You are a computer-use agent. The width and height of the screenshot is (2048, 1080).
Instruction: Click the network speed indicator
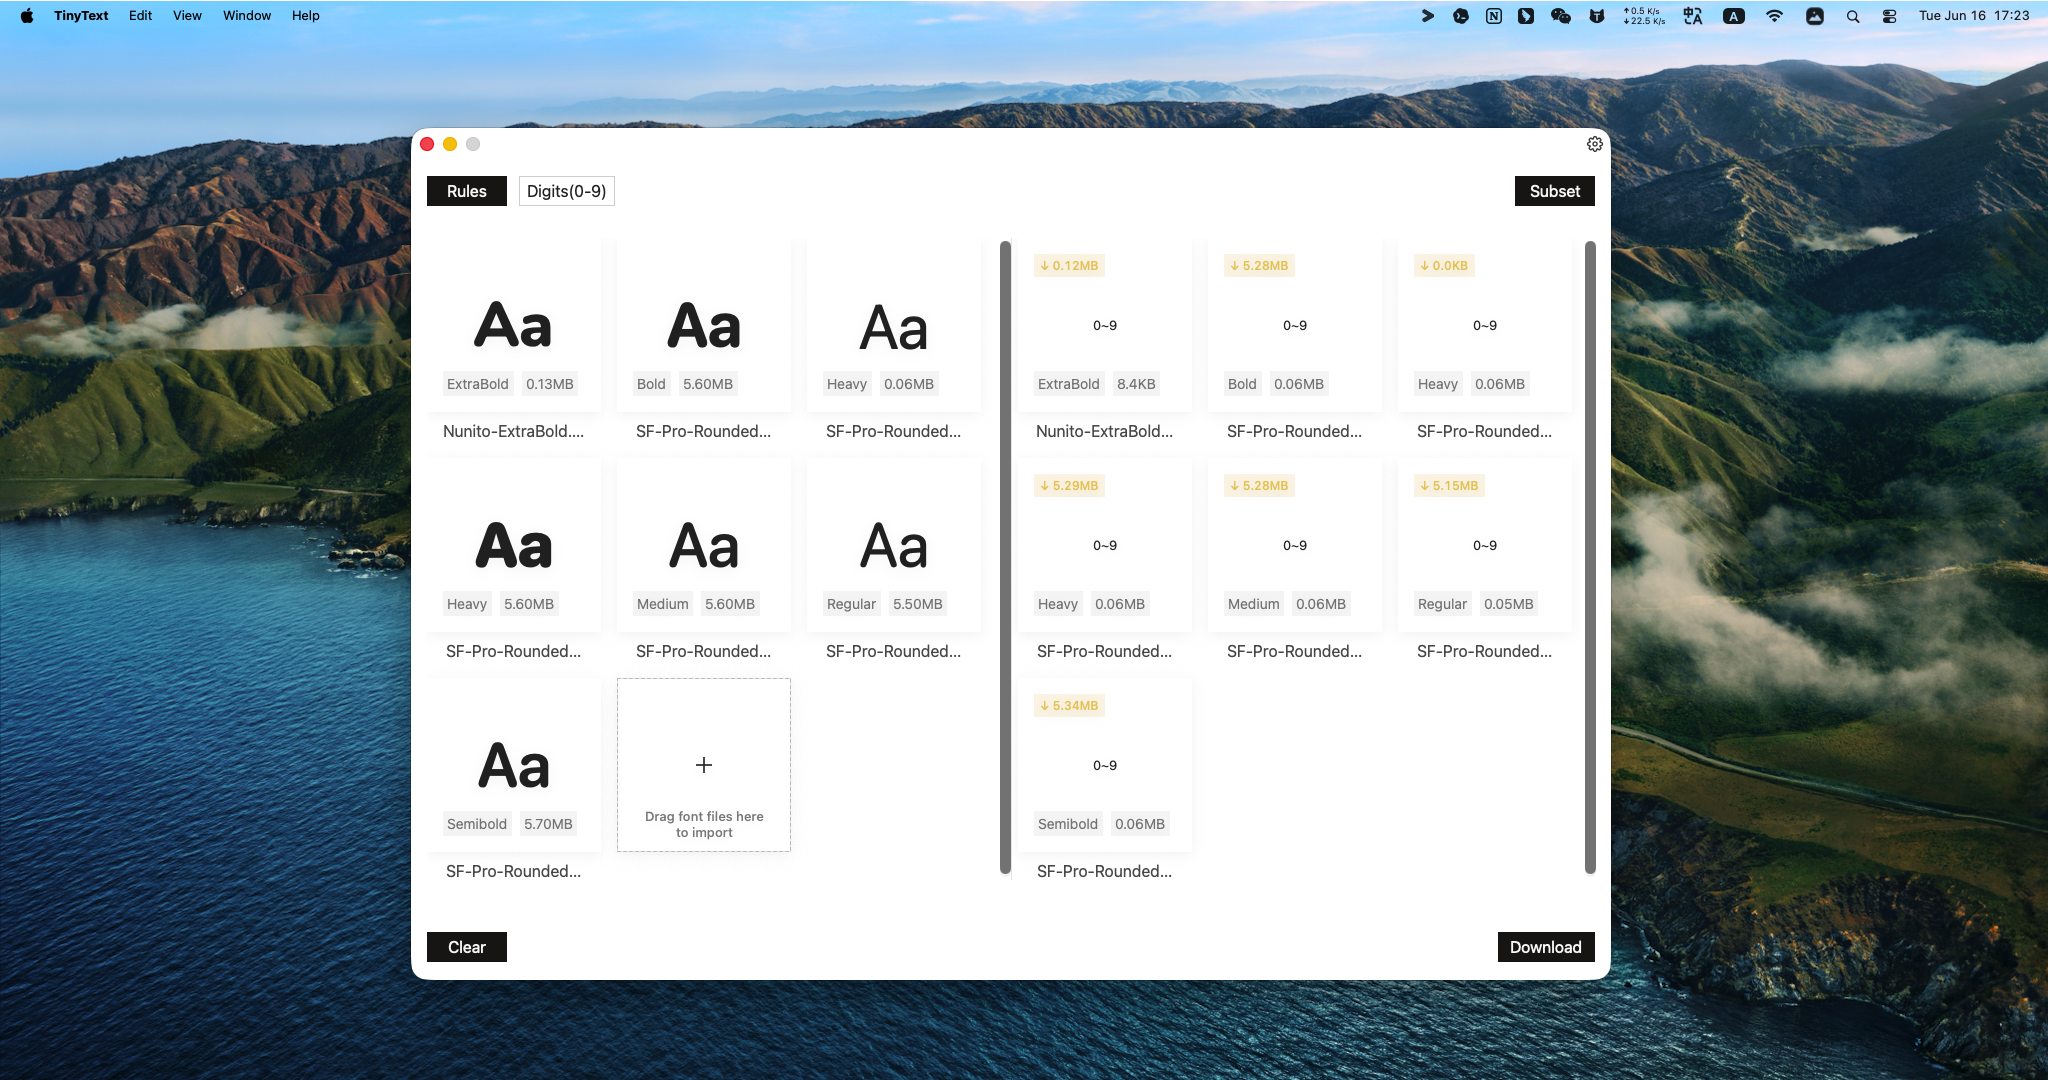click(x=1644, y=16)
